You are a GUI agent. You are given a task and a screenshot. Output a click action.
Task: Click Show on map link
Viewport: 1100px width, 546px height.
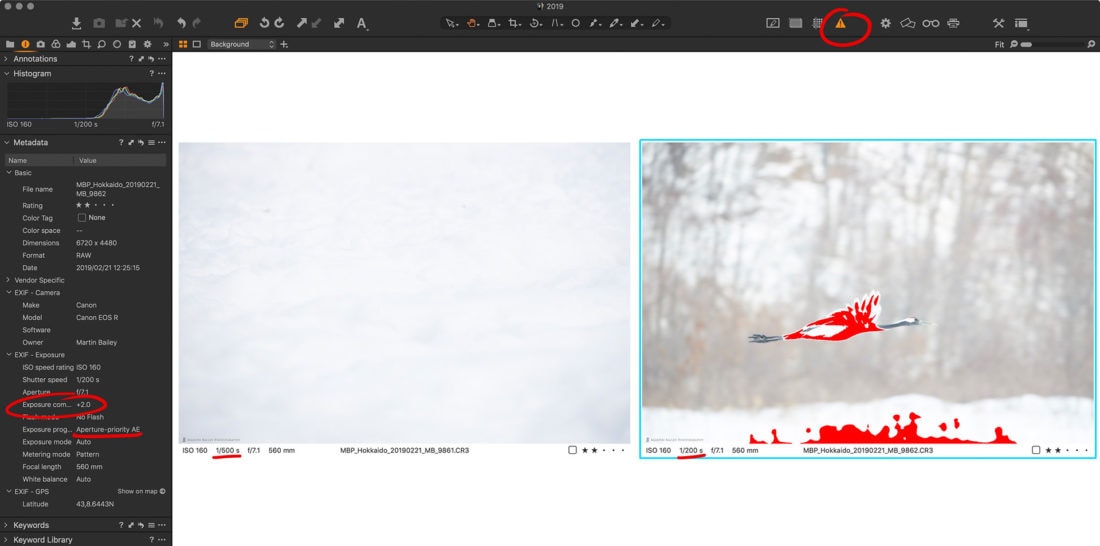[140, 491]
